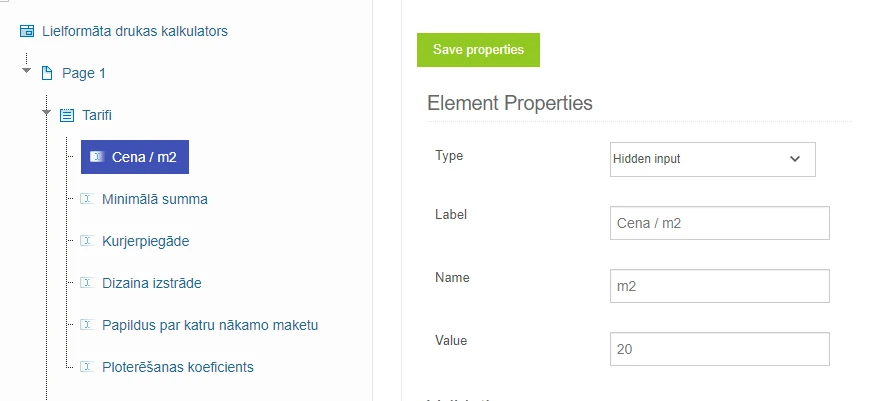This screenshot has height=401, width=871.
Task: Click into the Label input field
Action: click(x=719, y=223)
